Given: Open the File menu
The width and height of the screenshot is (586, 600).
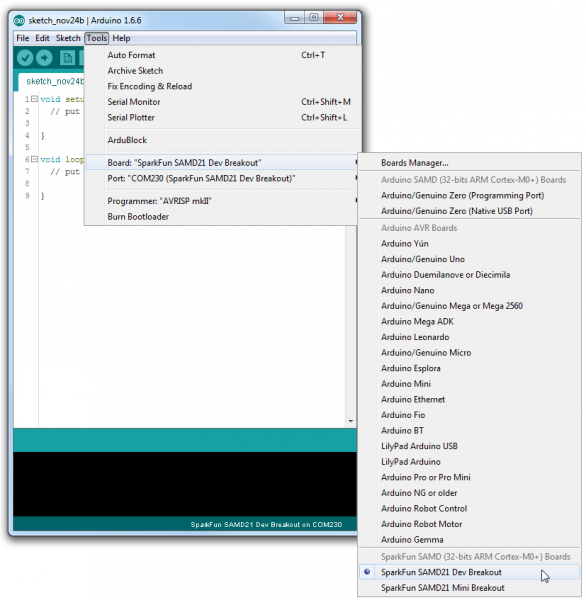Looking at the screenshot, I should 23,38.
